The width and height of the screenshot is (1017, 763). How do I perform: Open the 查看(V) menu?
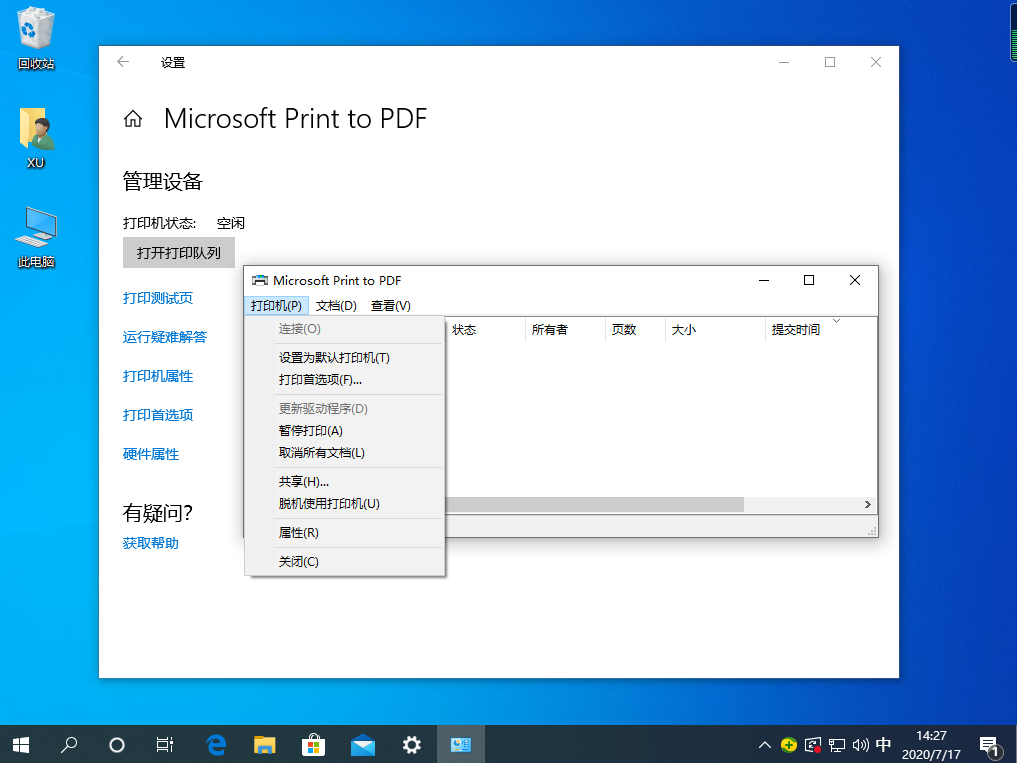391,306
